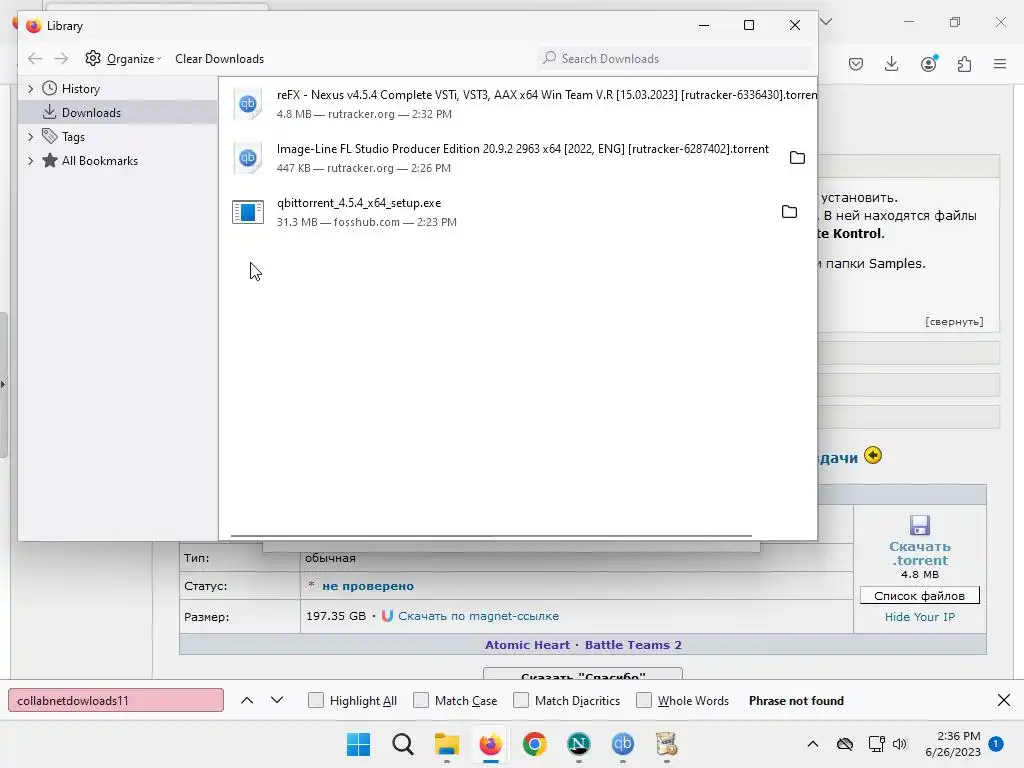Go back with Library back arrow
The height and width of the screenshot is (768, 1024).
click(x=35, y=59)
